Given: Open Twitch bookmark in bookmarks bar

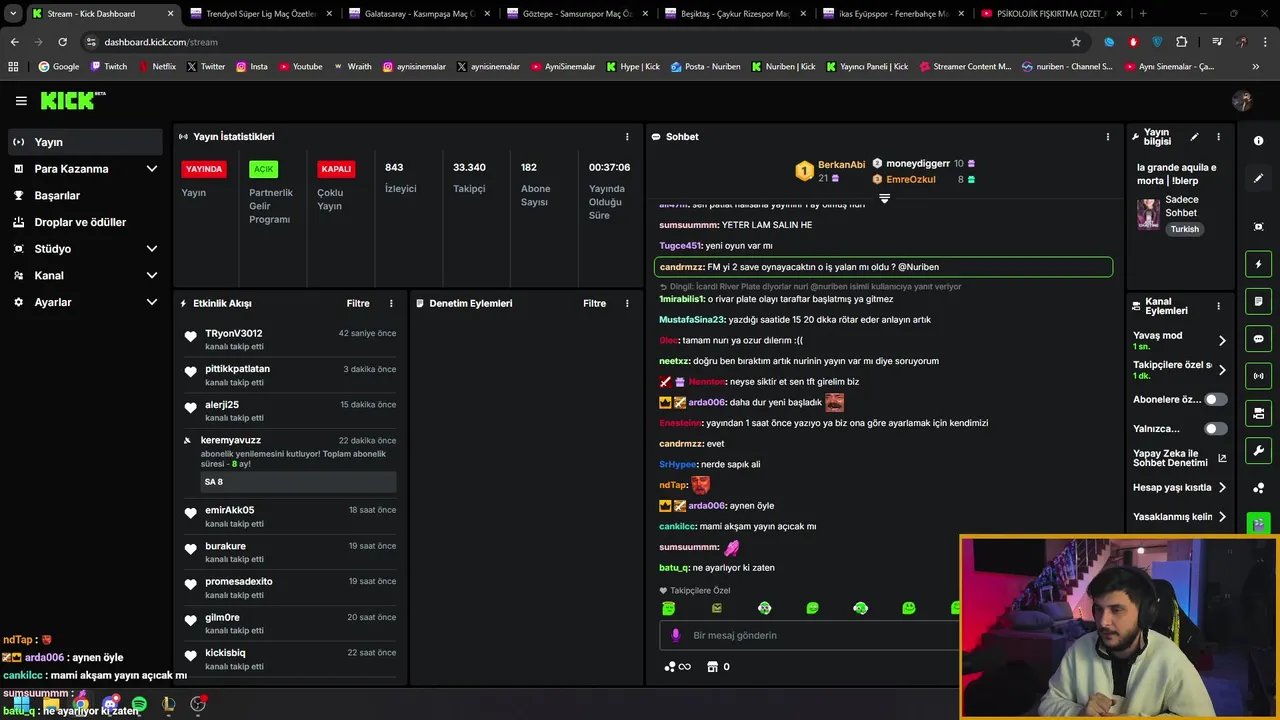Looking at the screenshot, I should tap(109, 67).
